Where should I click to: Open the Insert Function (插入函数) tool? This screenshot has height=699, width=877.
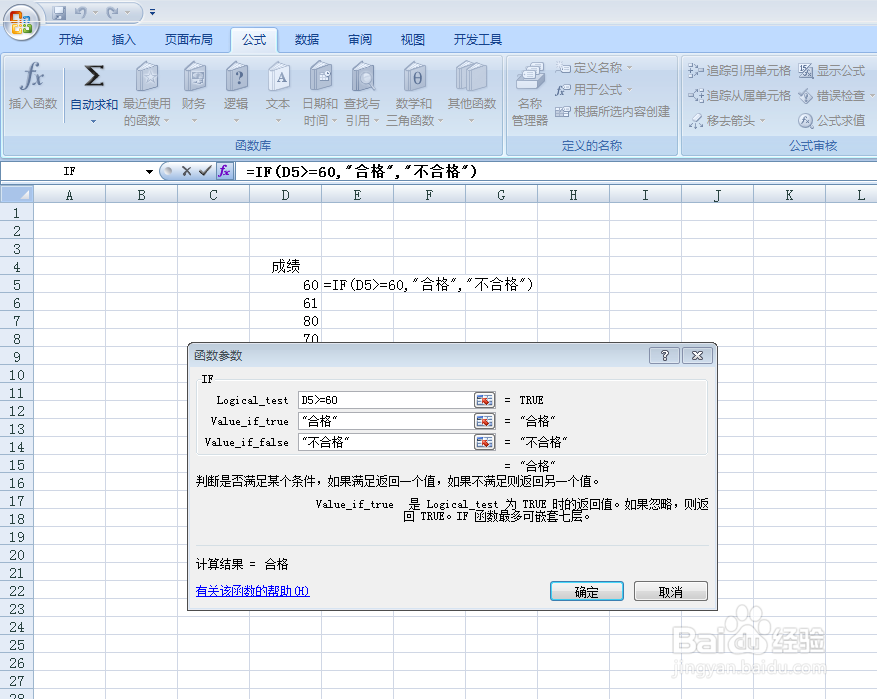point(33,90)
